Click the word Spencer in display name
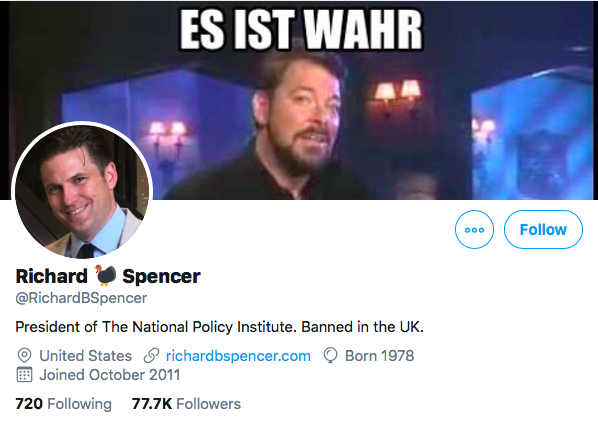This screenshot has height=424, width=598. 161,276
